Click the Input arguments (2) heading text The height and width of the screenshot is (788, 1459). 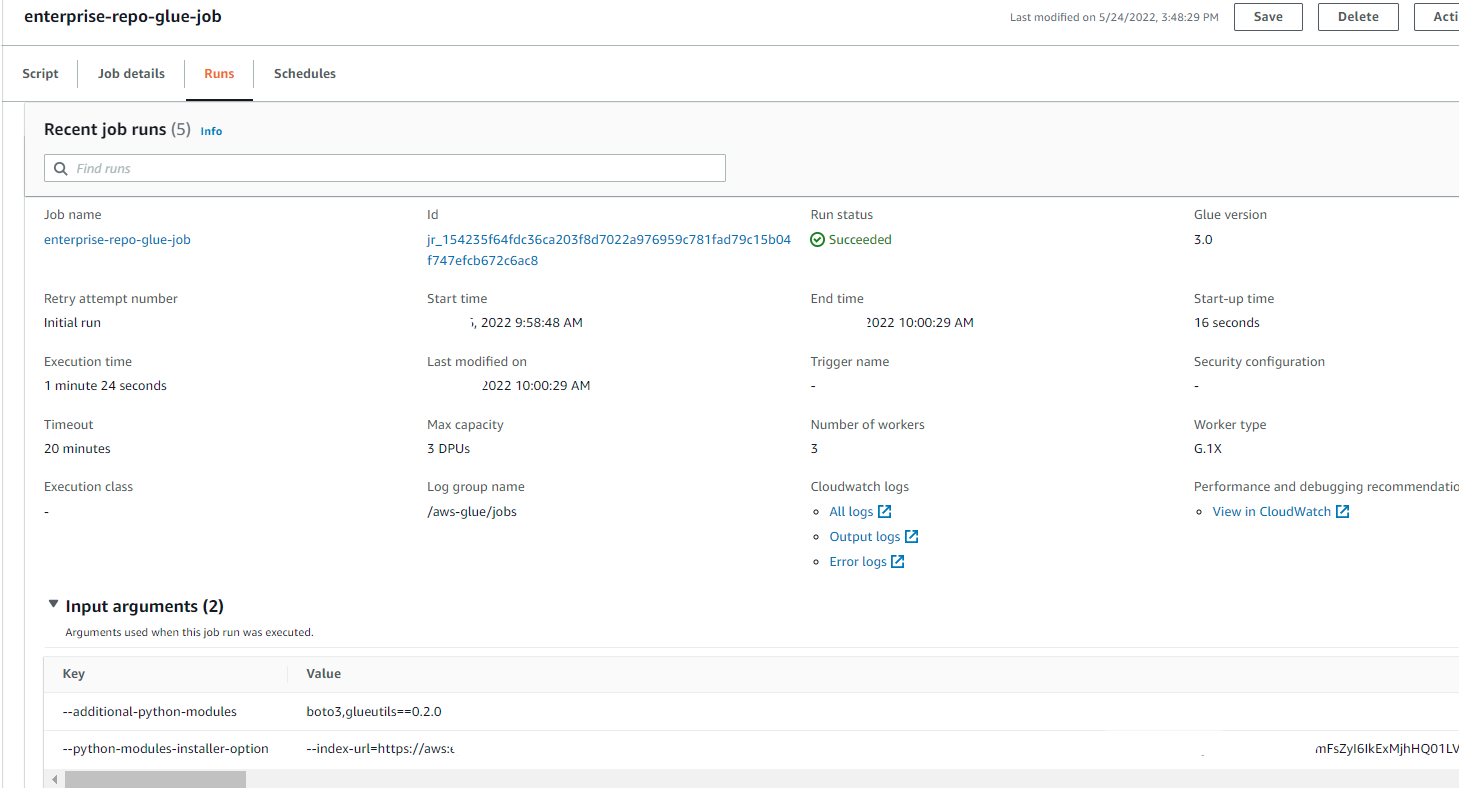pyautogui.click(x=145, y=606)
